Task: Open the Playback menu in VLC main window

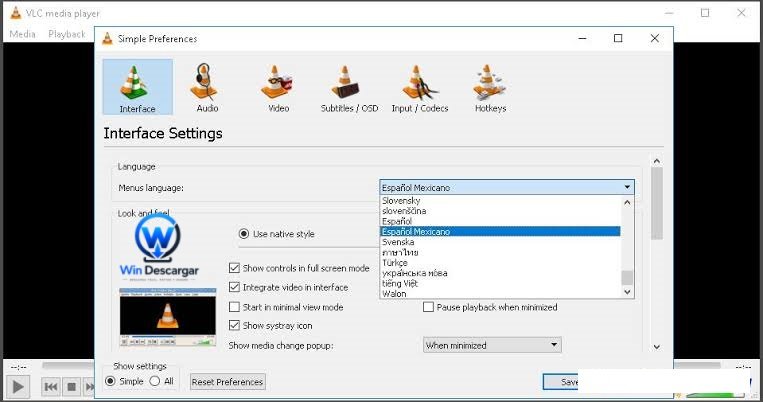Action: click(x=67, y=34)
